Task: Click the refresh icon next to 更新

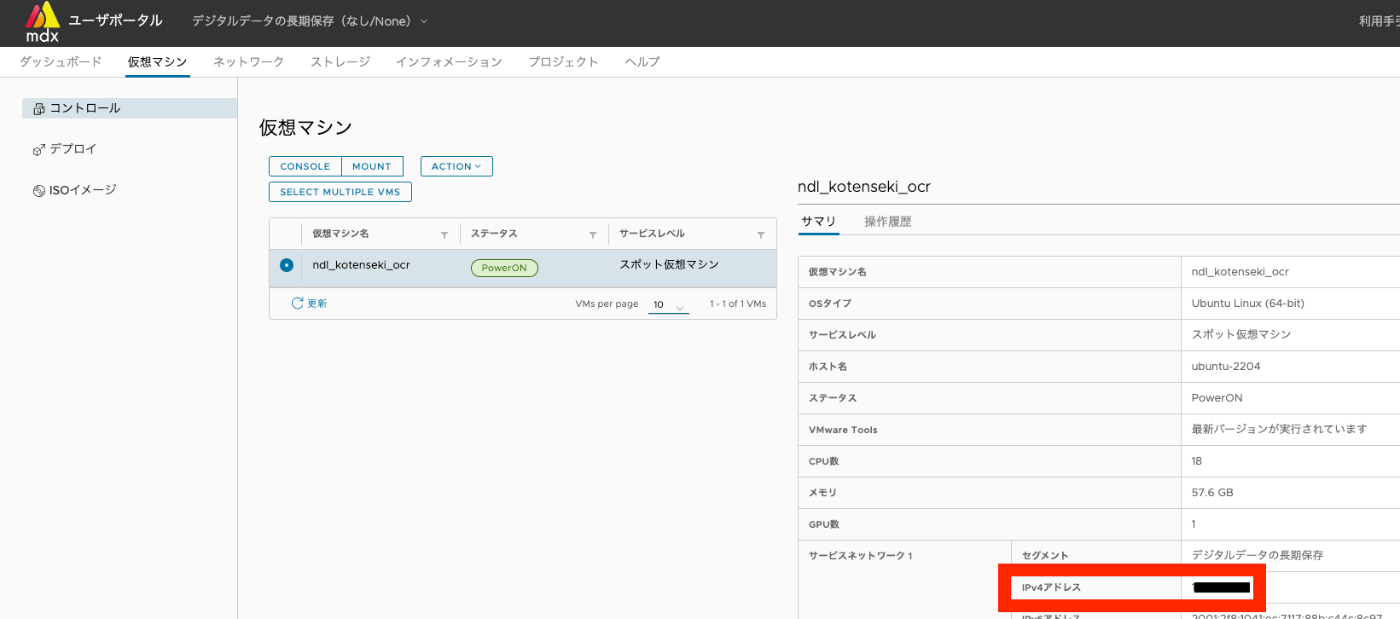Action: point(297,303)
